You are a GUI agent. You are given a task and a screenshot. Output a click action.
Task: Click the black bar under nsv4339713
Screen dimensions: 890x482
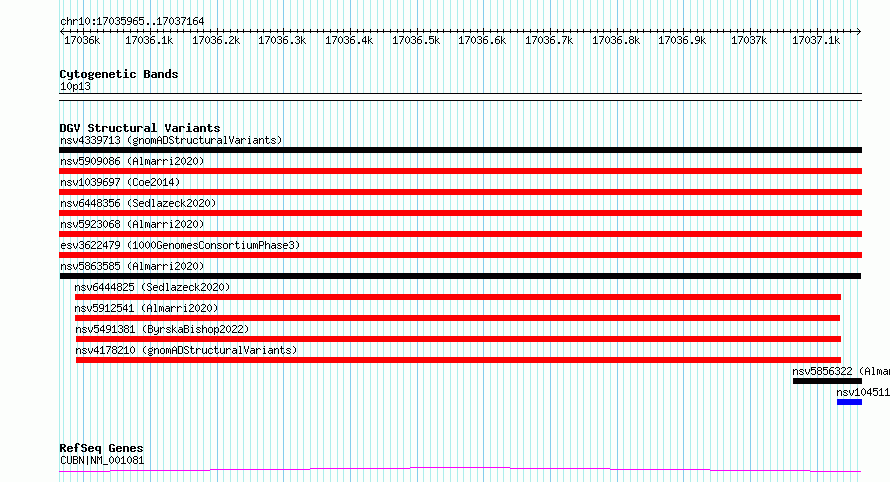(x=460, y=150)
